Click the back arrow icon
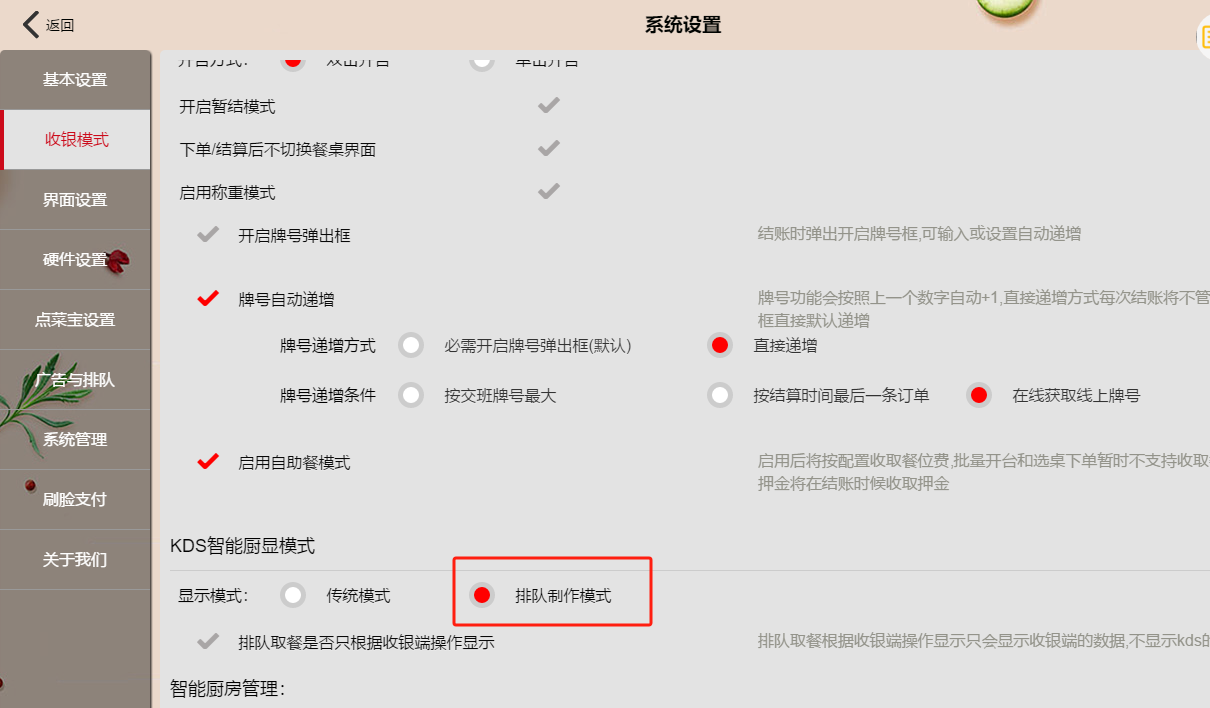1210x708 pixels. click(32, 24)
